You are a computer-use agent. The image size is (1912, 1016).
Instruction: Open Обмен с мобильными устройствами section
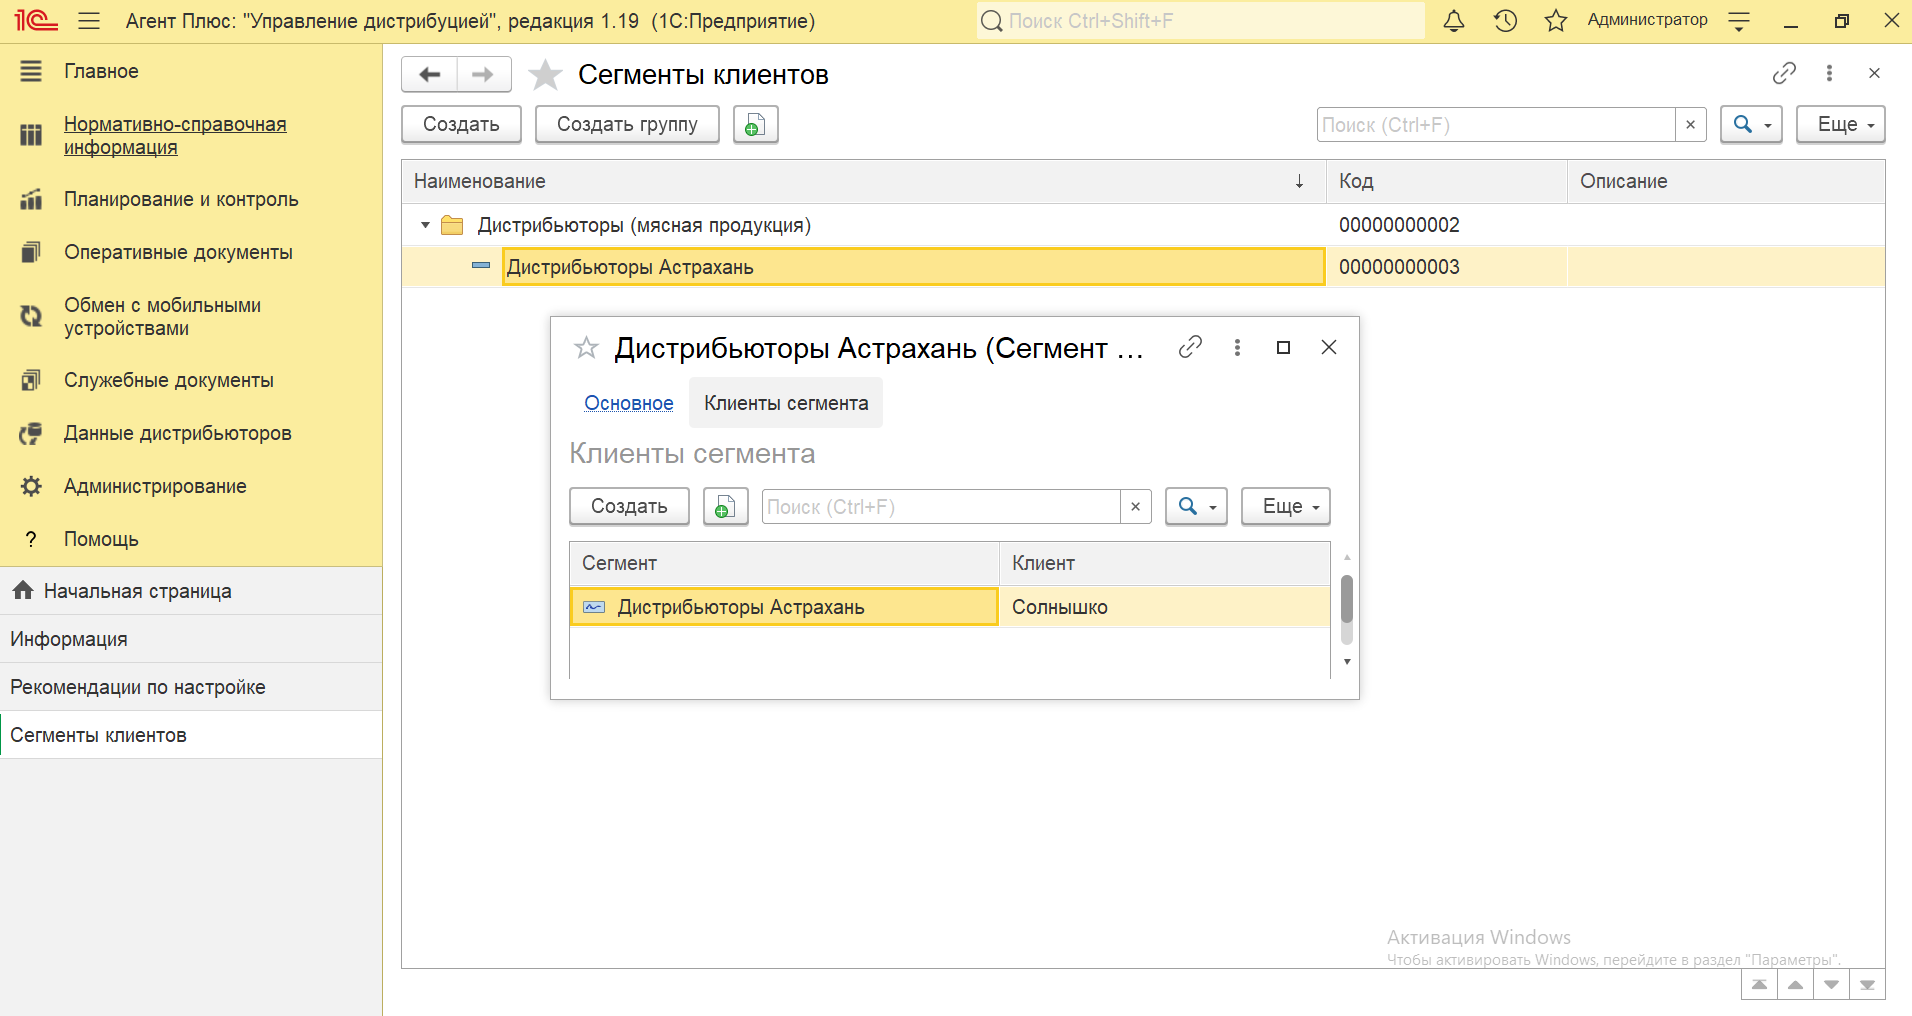(x=162, y=316)
